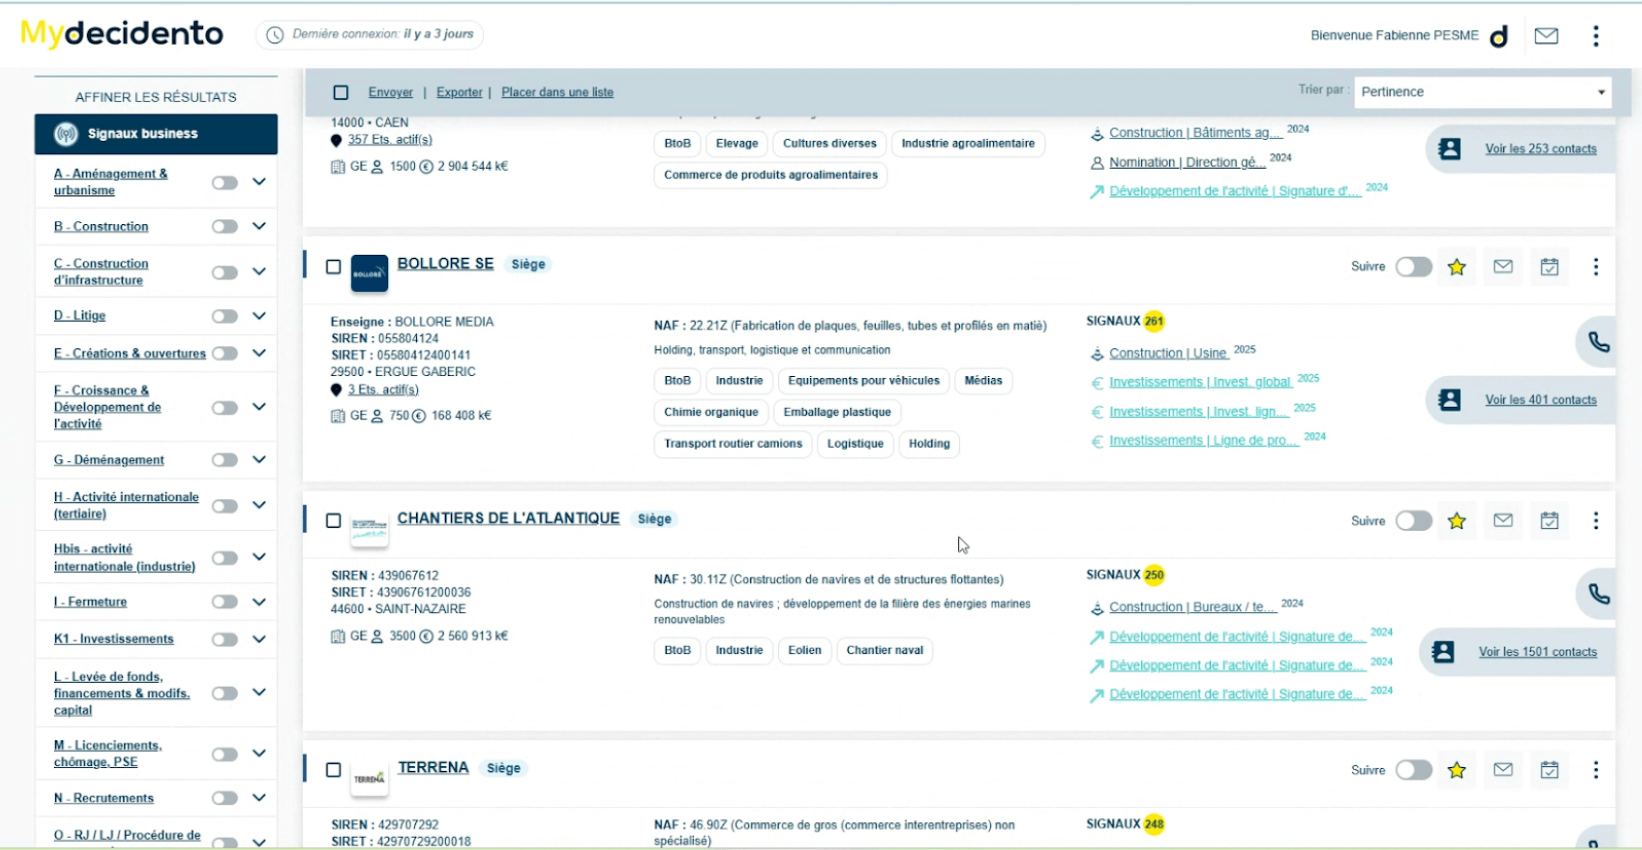Image resolution: width=1642 pixels, height=850 pixels.
Task: Click phone icon on CHANTIERS DE L'ATLANTIQUE card
Action: pyautogui.click(x=1599, y=594)
